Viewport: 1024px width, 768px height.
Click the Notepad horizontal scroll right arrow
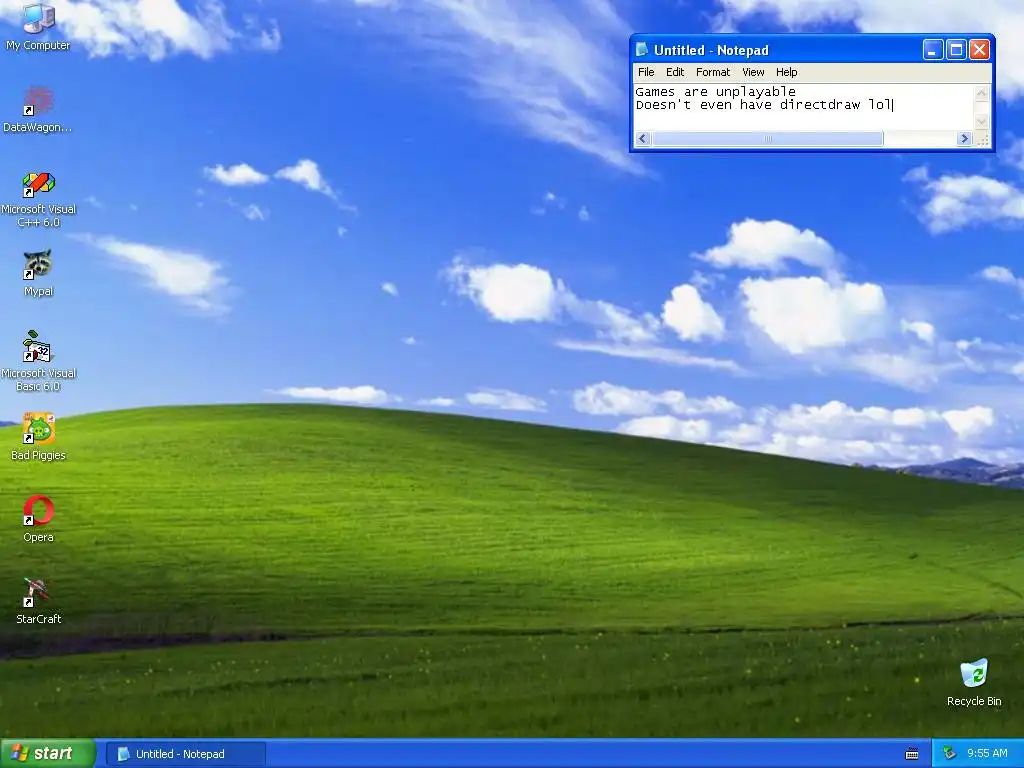tap(965, 138)
